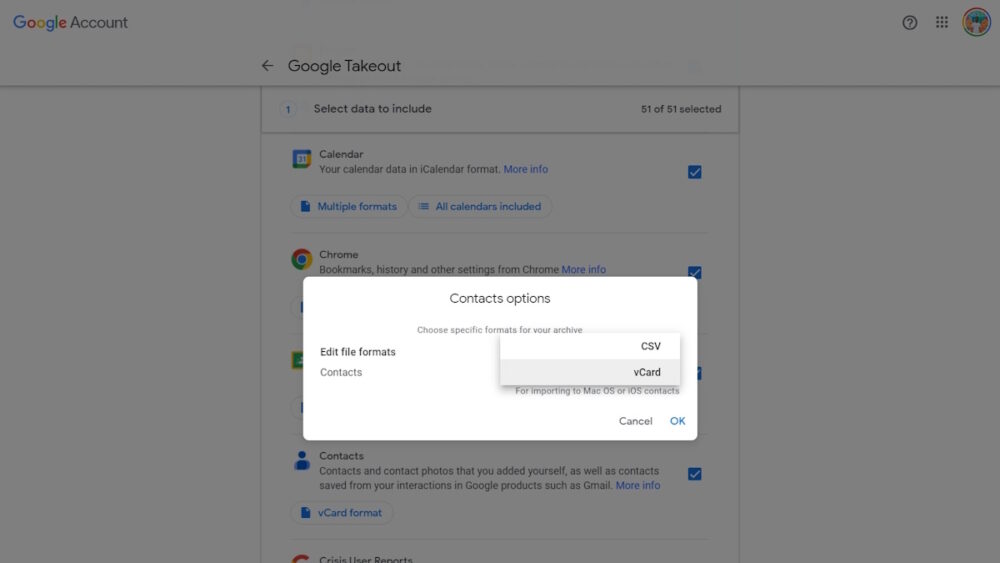1000x563 pixels.
Task: Open the Google Help question-mark icon
Action: (x=909, y=23)
